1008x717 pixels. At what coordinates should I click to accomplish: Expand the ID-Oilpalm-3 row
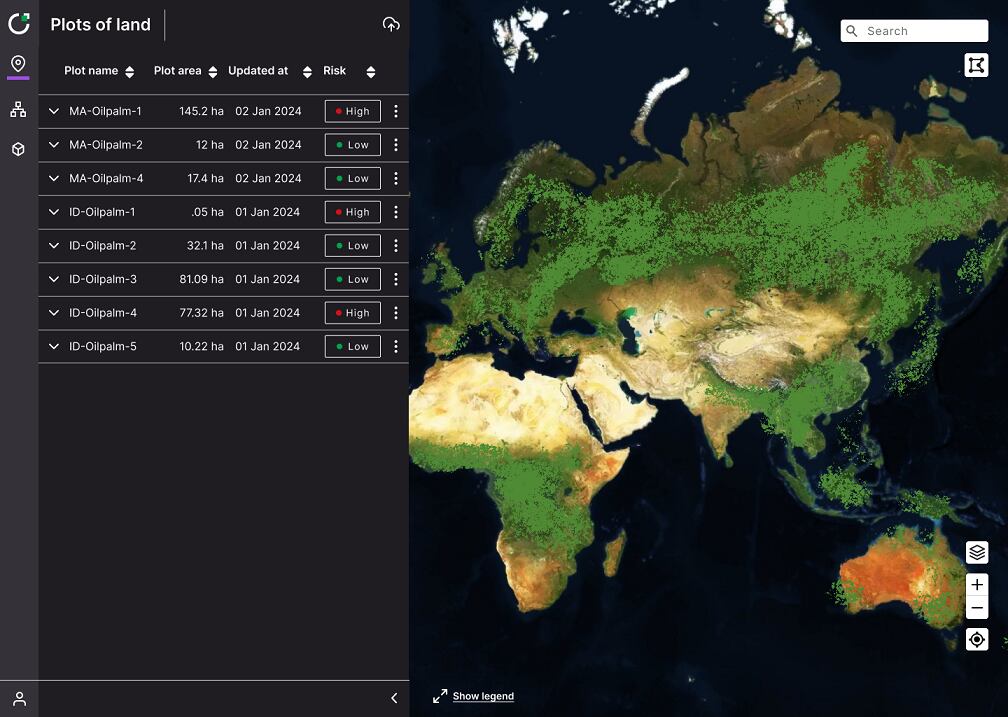point(54,279)
